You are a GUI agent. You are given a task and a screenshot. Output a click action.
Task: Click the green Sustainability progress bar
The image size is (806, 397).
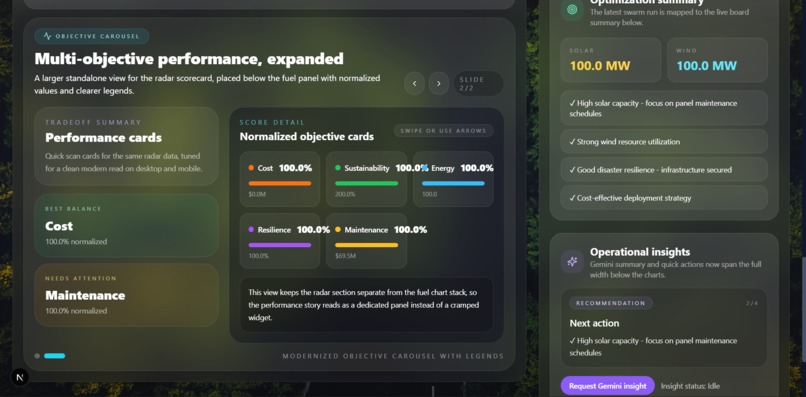click(367, 184)
